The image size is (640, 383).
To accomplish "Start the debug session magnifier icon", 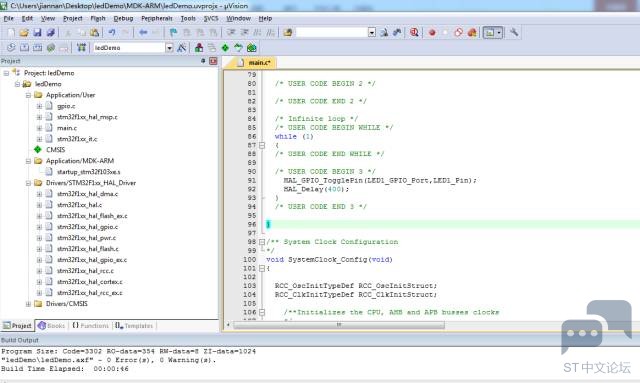I will (414, 33).
